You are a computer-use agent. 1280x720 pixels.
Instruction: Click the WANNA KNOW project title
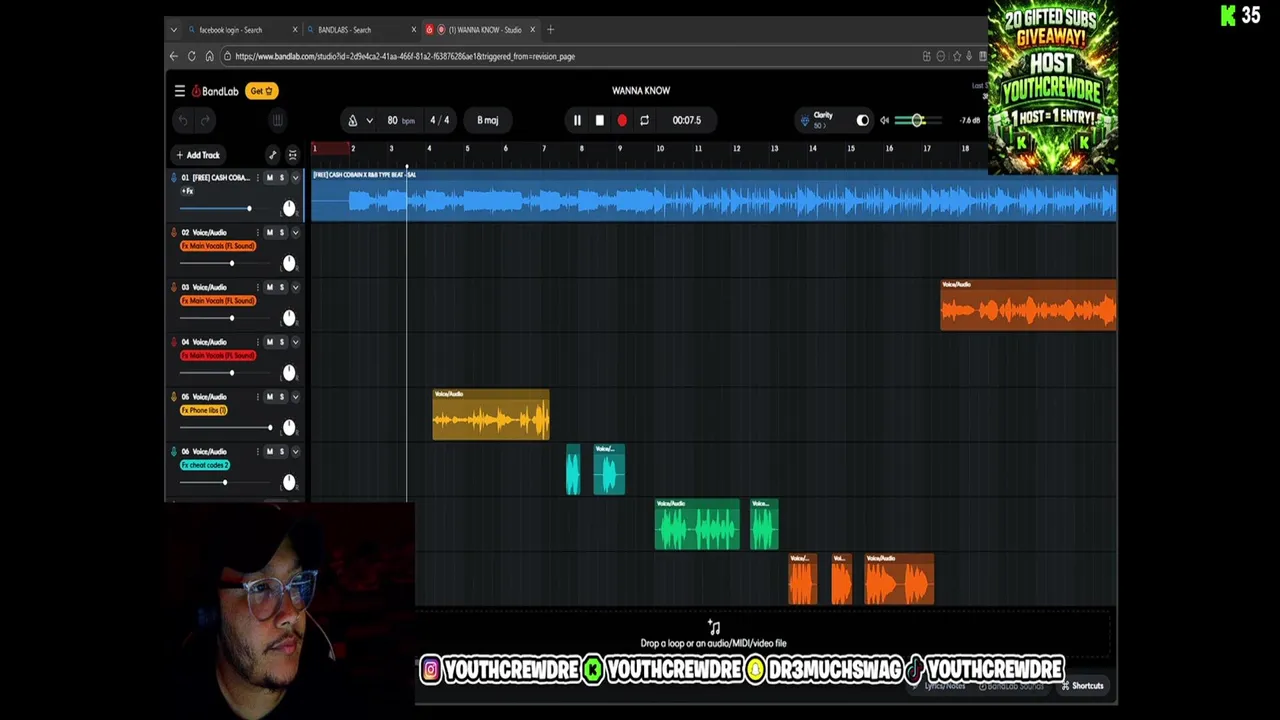click(641, 91)
